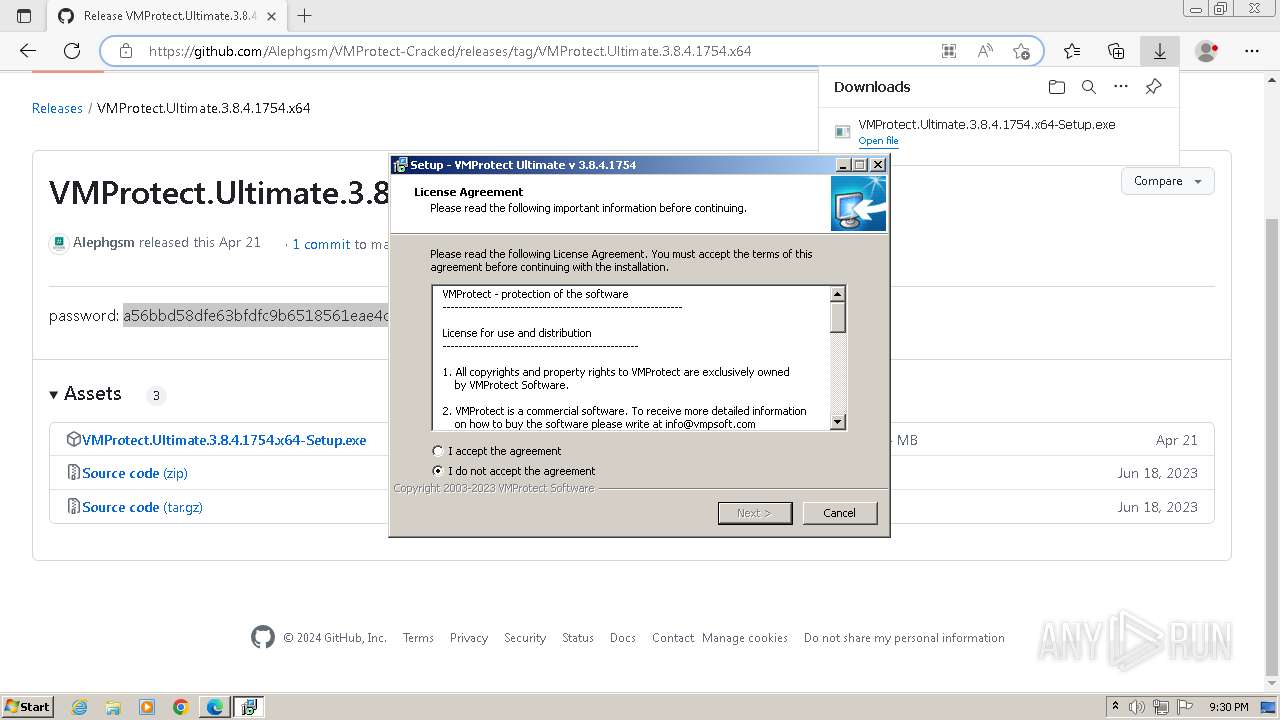Refresh the GitHub page
The height and width of the screenshot is (720, 1280).
tap(72, 51)
